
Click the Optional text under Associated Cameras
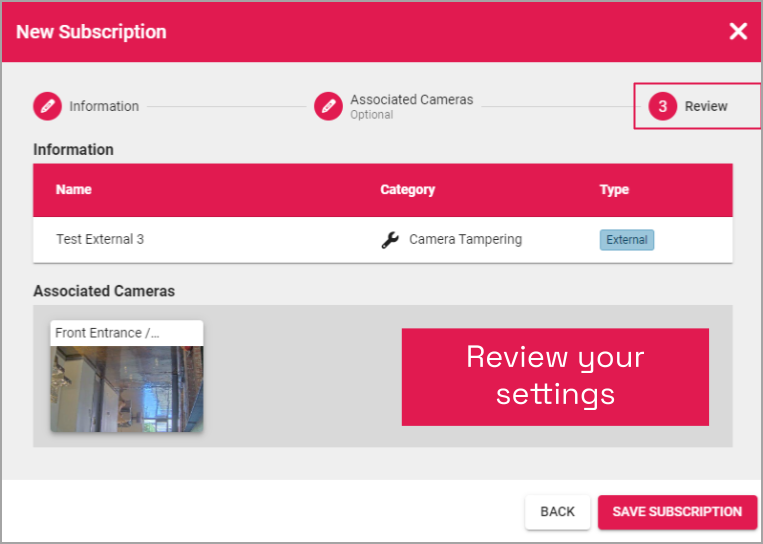coord(371,115)
